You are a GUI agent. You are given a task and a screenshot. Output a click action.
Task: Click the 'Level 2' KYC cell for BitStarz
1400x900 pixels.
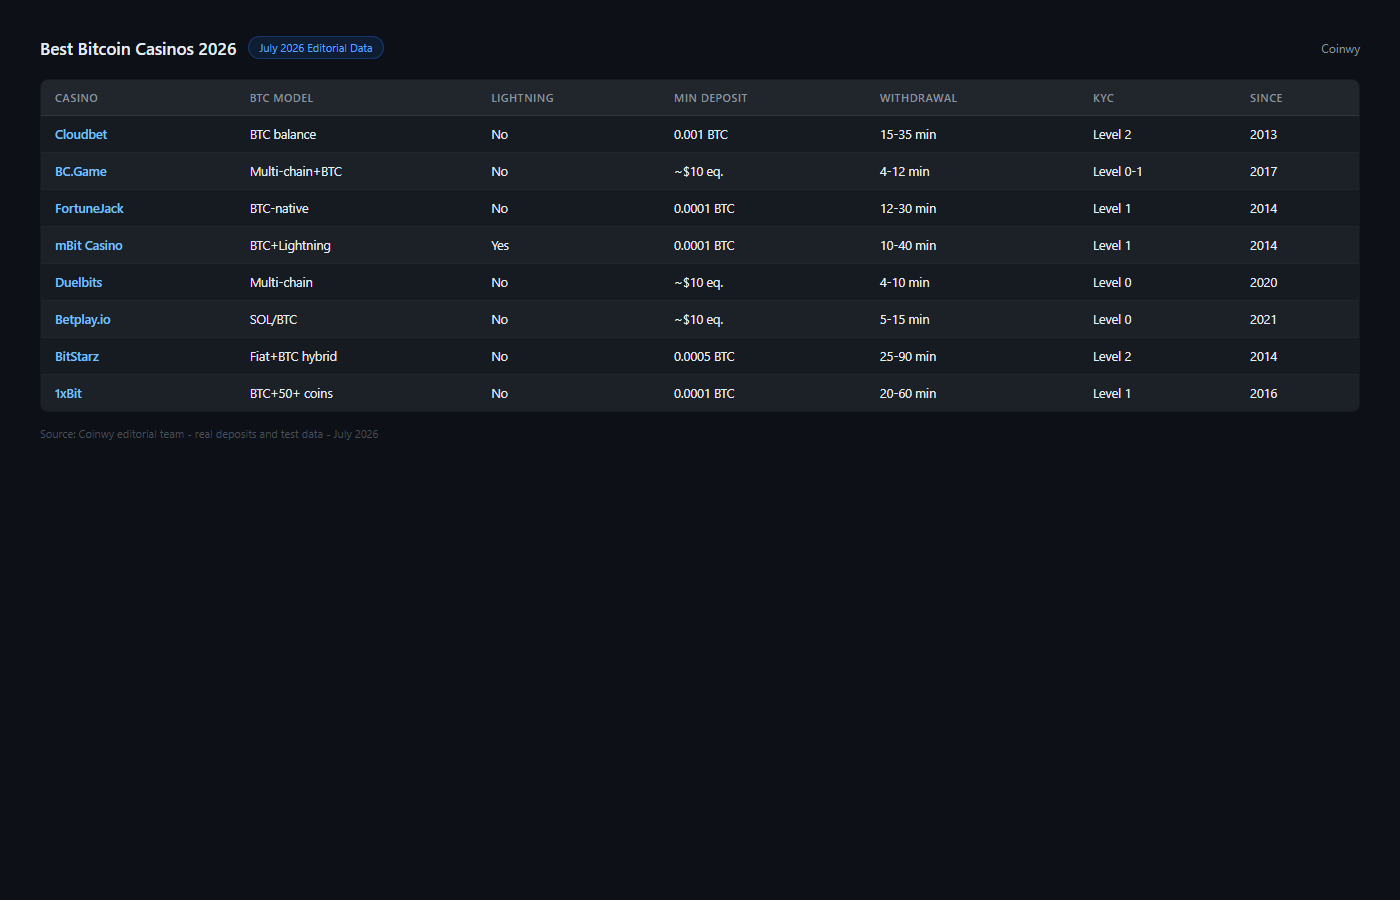click(1112, 356)
